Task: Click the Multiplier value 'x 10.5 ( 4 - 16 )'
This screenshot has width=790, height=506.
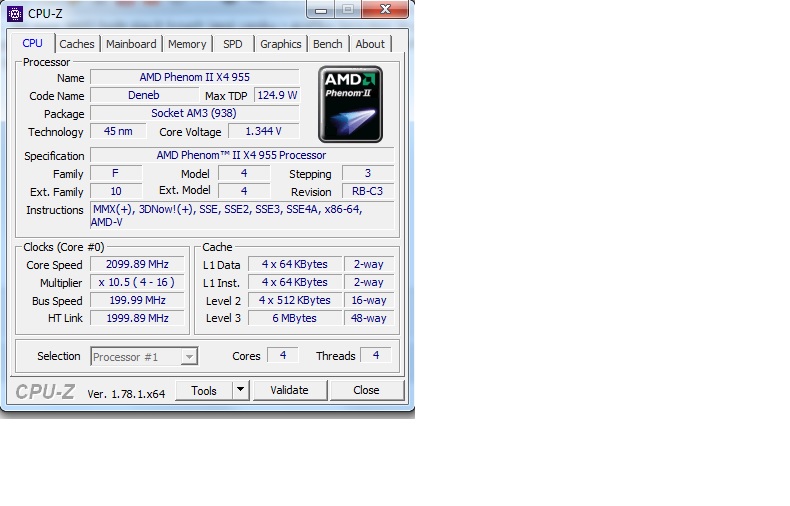Action: 137,282
